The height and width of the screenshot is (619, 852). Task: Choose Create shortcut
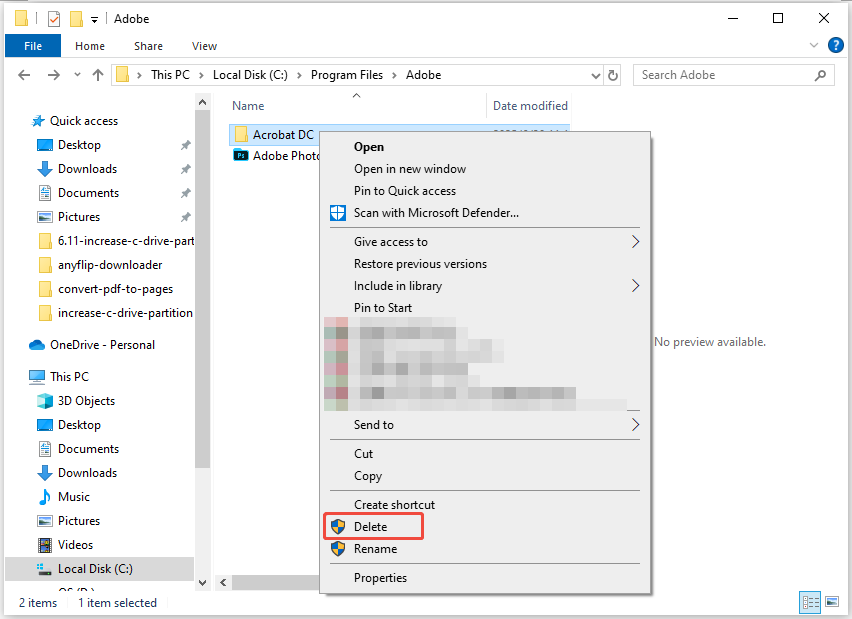(394, 505)
